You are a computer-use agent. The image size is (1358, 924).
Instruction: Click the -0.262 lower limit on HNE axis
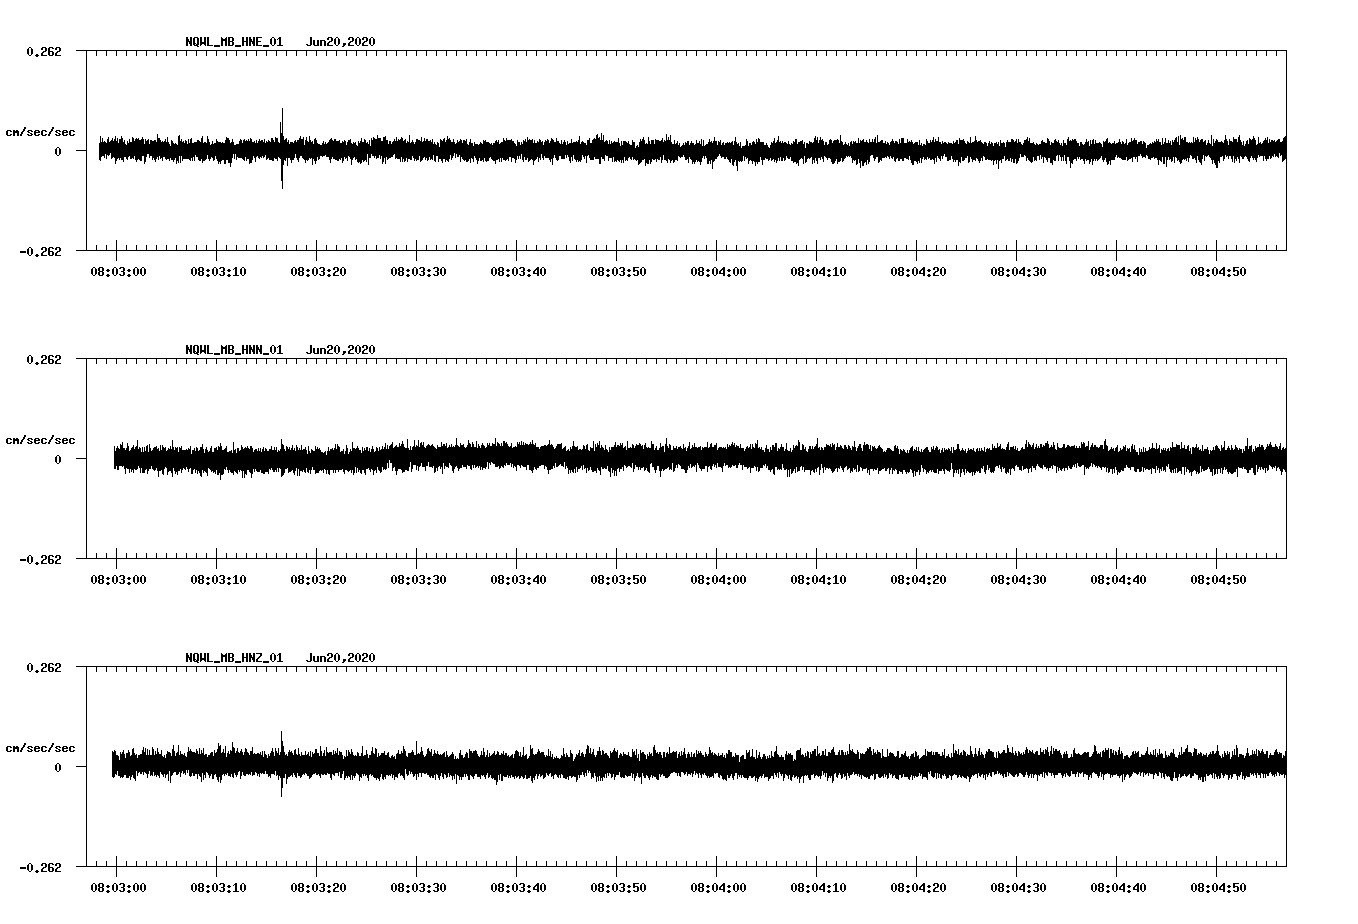[x=40, y=251]
